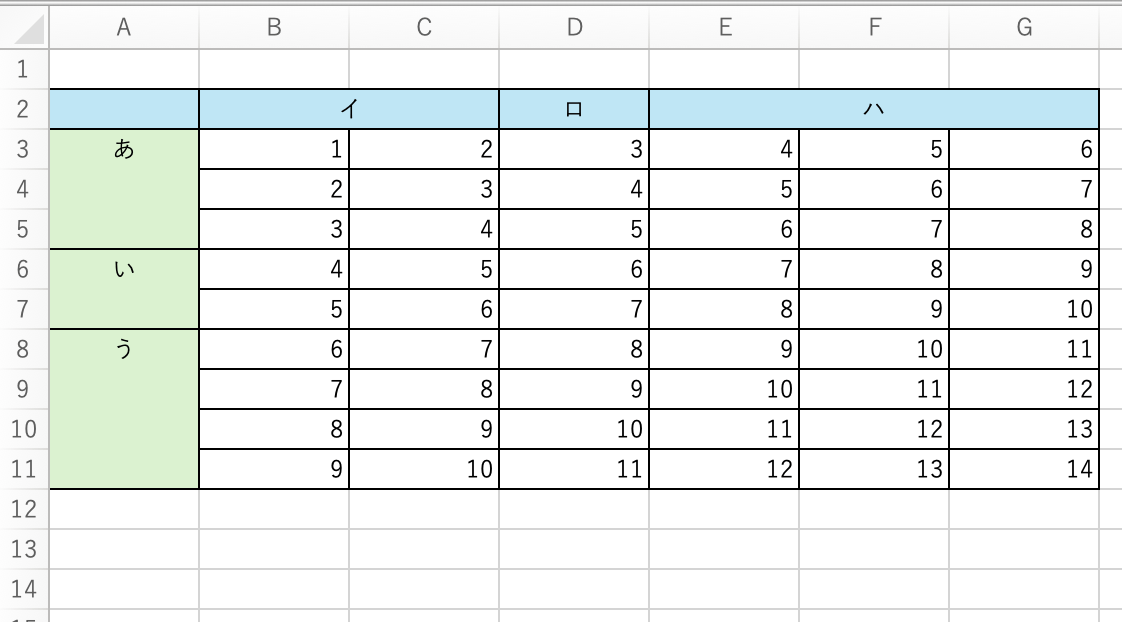Click the header cell ロ
The height and width of the screenshot is (622, 1122).
[574, 109]
